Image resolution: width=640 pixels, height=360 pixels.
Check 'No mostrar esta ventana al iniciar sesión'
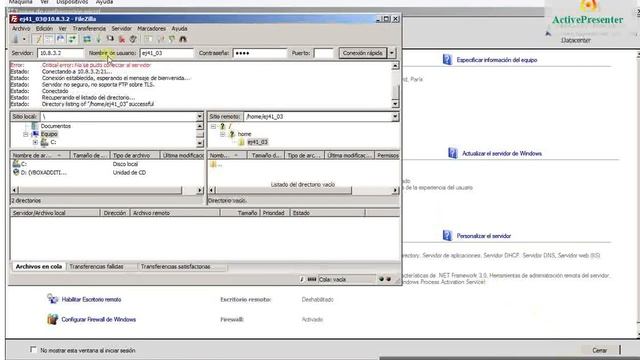tap(33, 349)
